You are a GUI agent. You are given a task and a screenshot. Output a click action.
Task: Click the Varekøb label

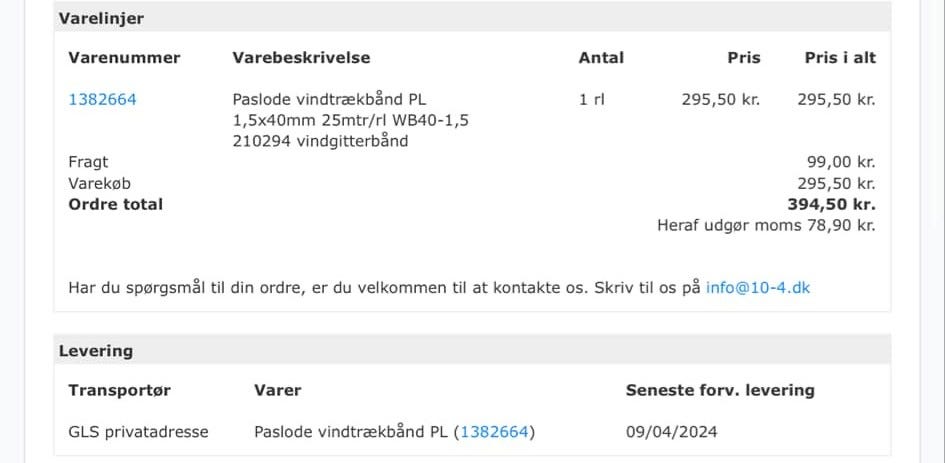pyautogui.click(x=99, y=183)
